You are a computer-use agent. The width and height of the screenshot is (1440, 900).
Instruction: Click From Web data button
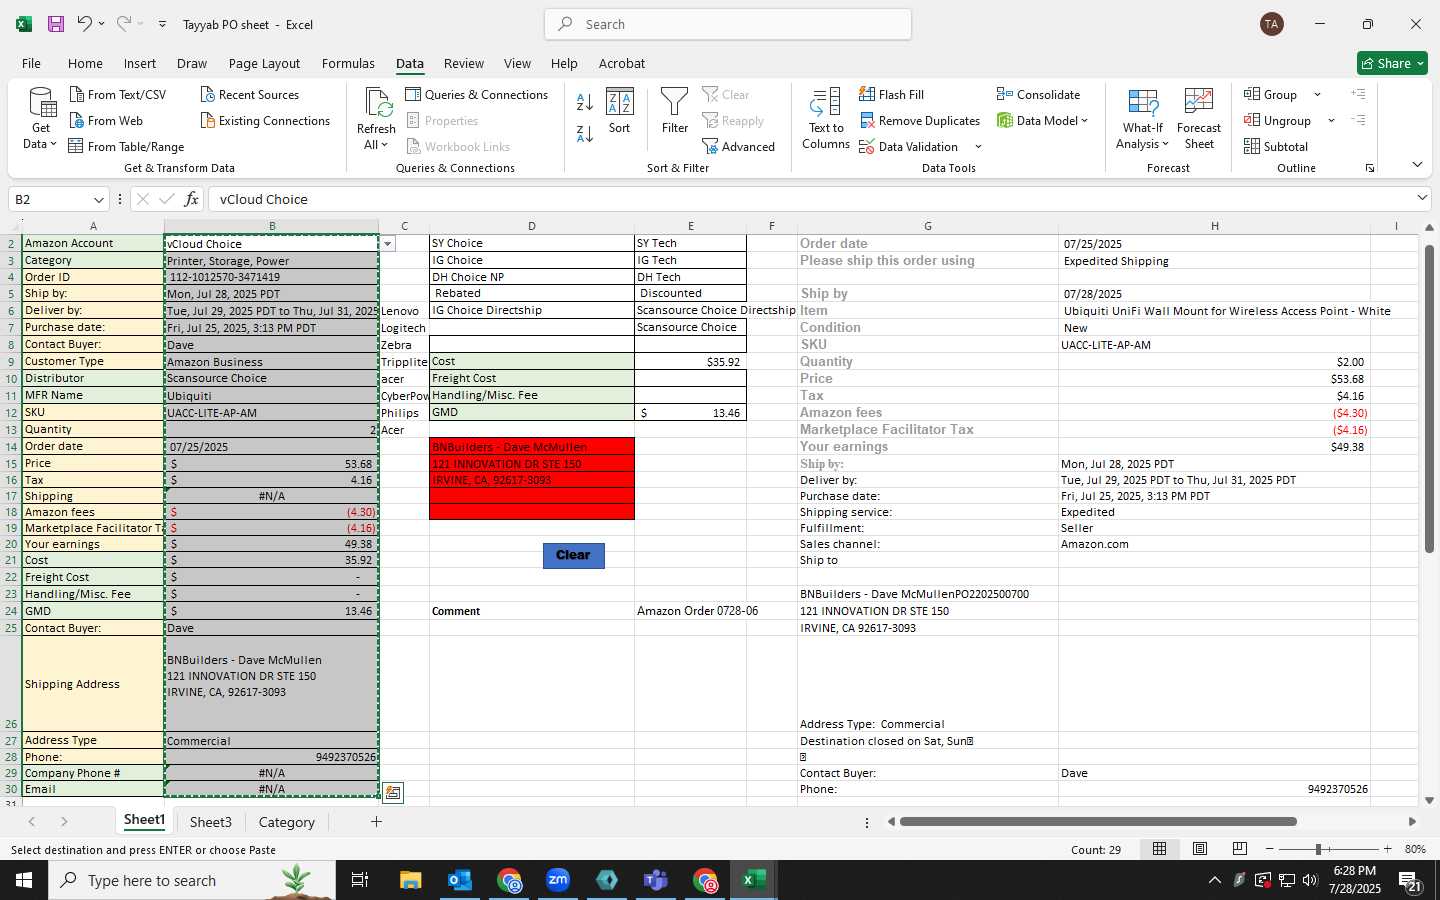pos(106,120)
